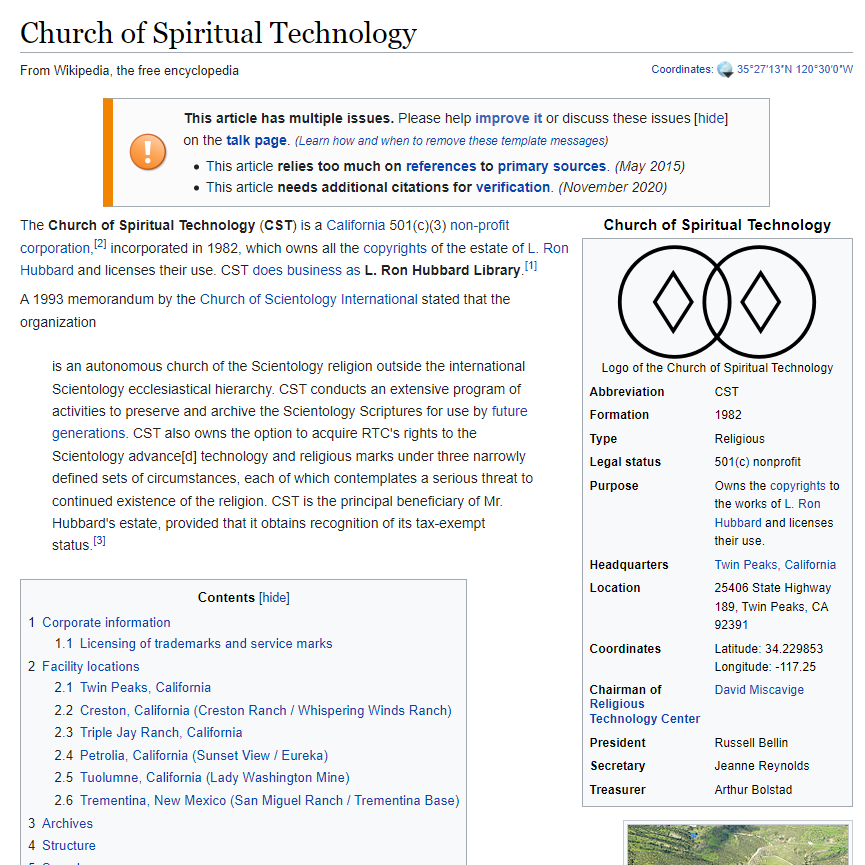Viewport: 865px width, 865px height.
Task: Click the address '25406 State Highway'
Action: pos(773,588)
